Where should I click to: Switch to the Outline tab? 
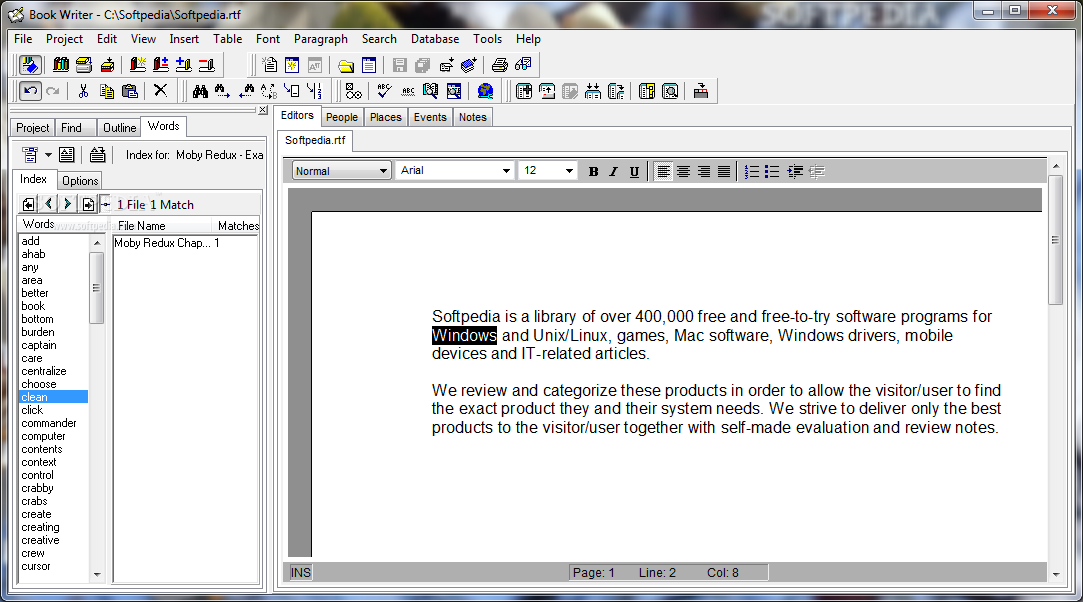tap(119, 128)
